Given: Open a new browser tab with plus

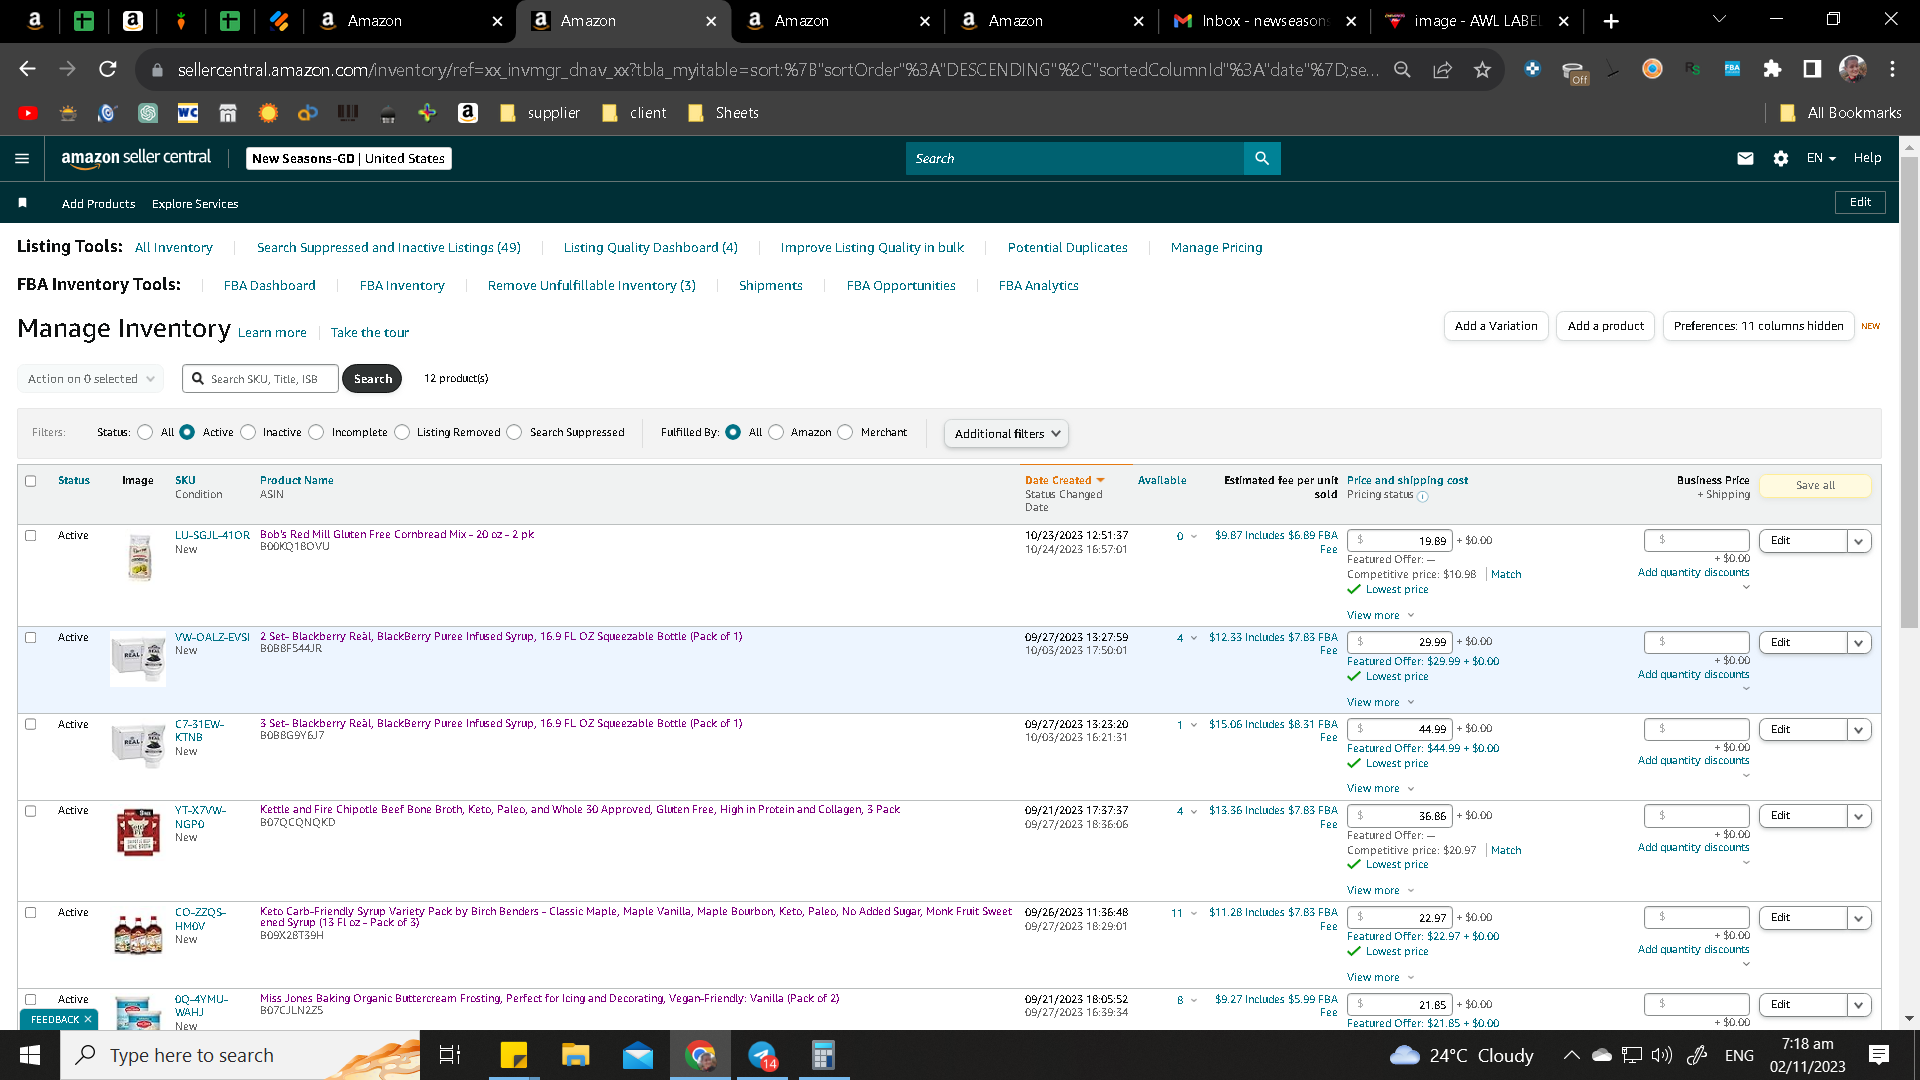Looking at the screenshot, I should [1611, 21].
